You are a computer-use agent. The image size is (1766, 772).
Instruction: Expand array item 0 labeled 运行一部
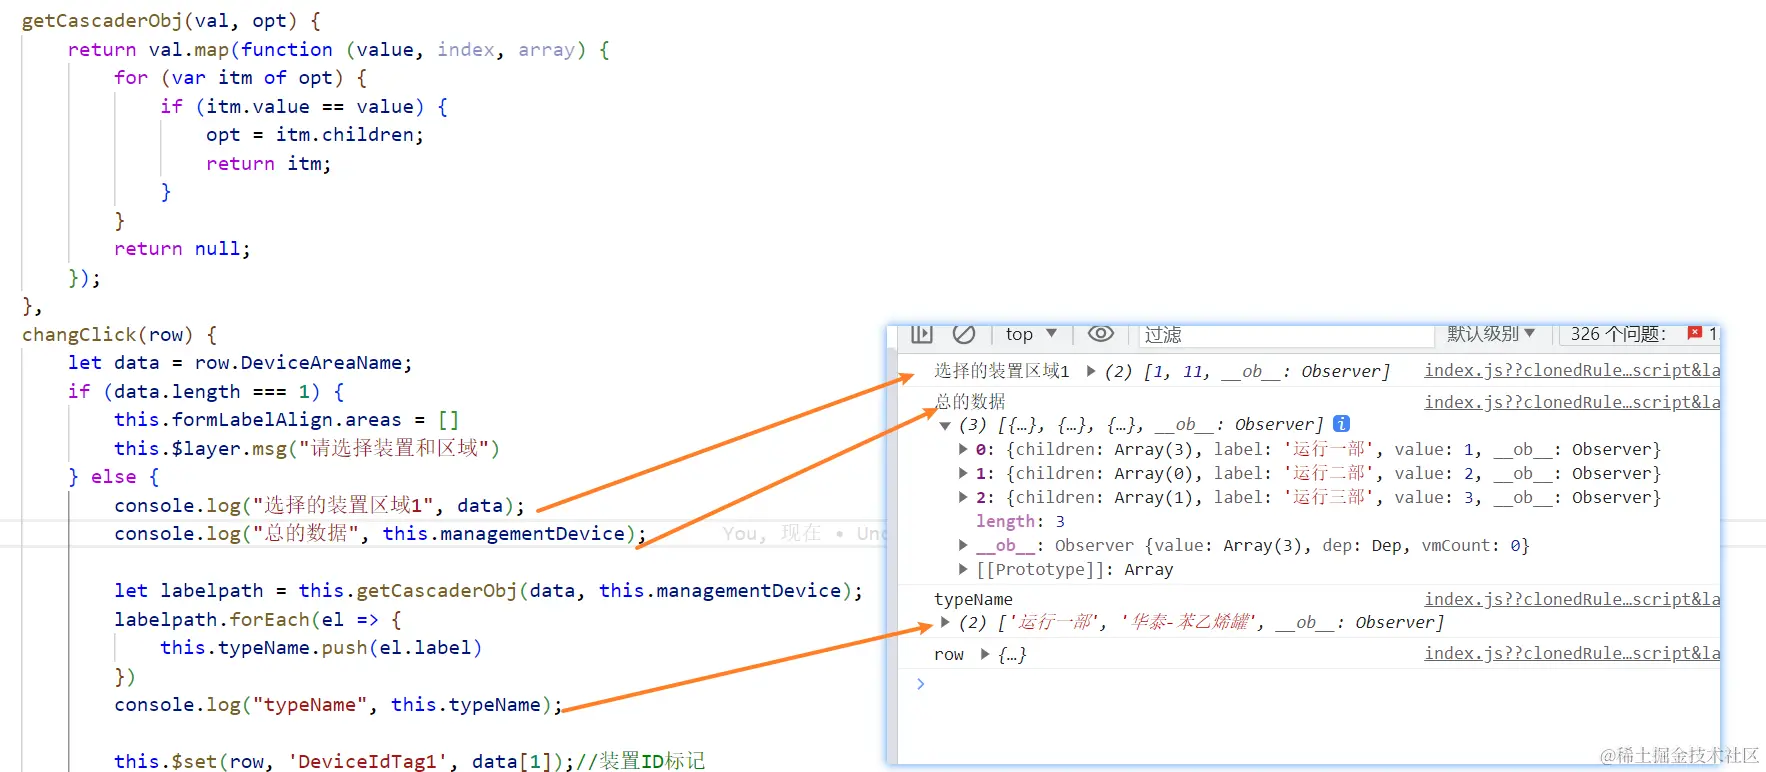(963, 449)
